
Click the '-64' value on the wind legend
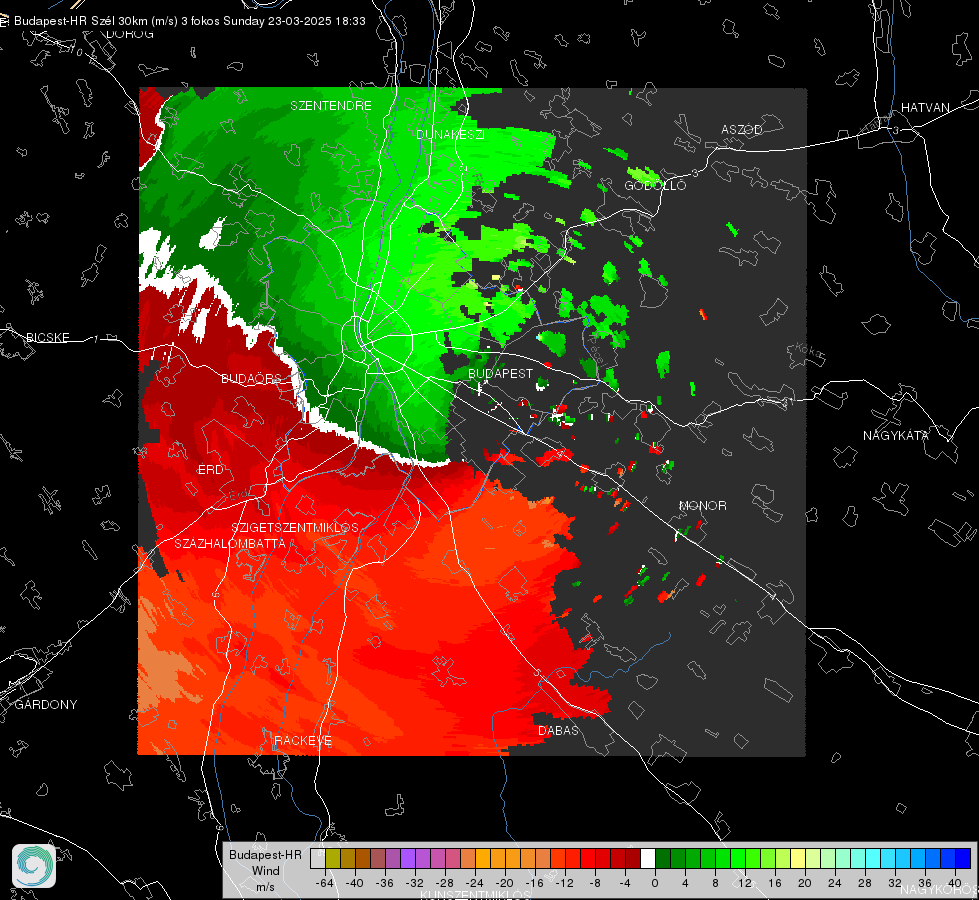[x=325, y=883]
